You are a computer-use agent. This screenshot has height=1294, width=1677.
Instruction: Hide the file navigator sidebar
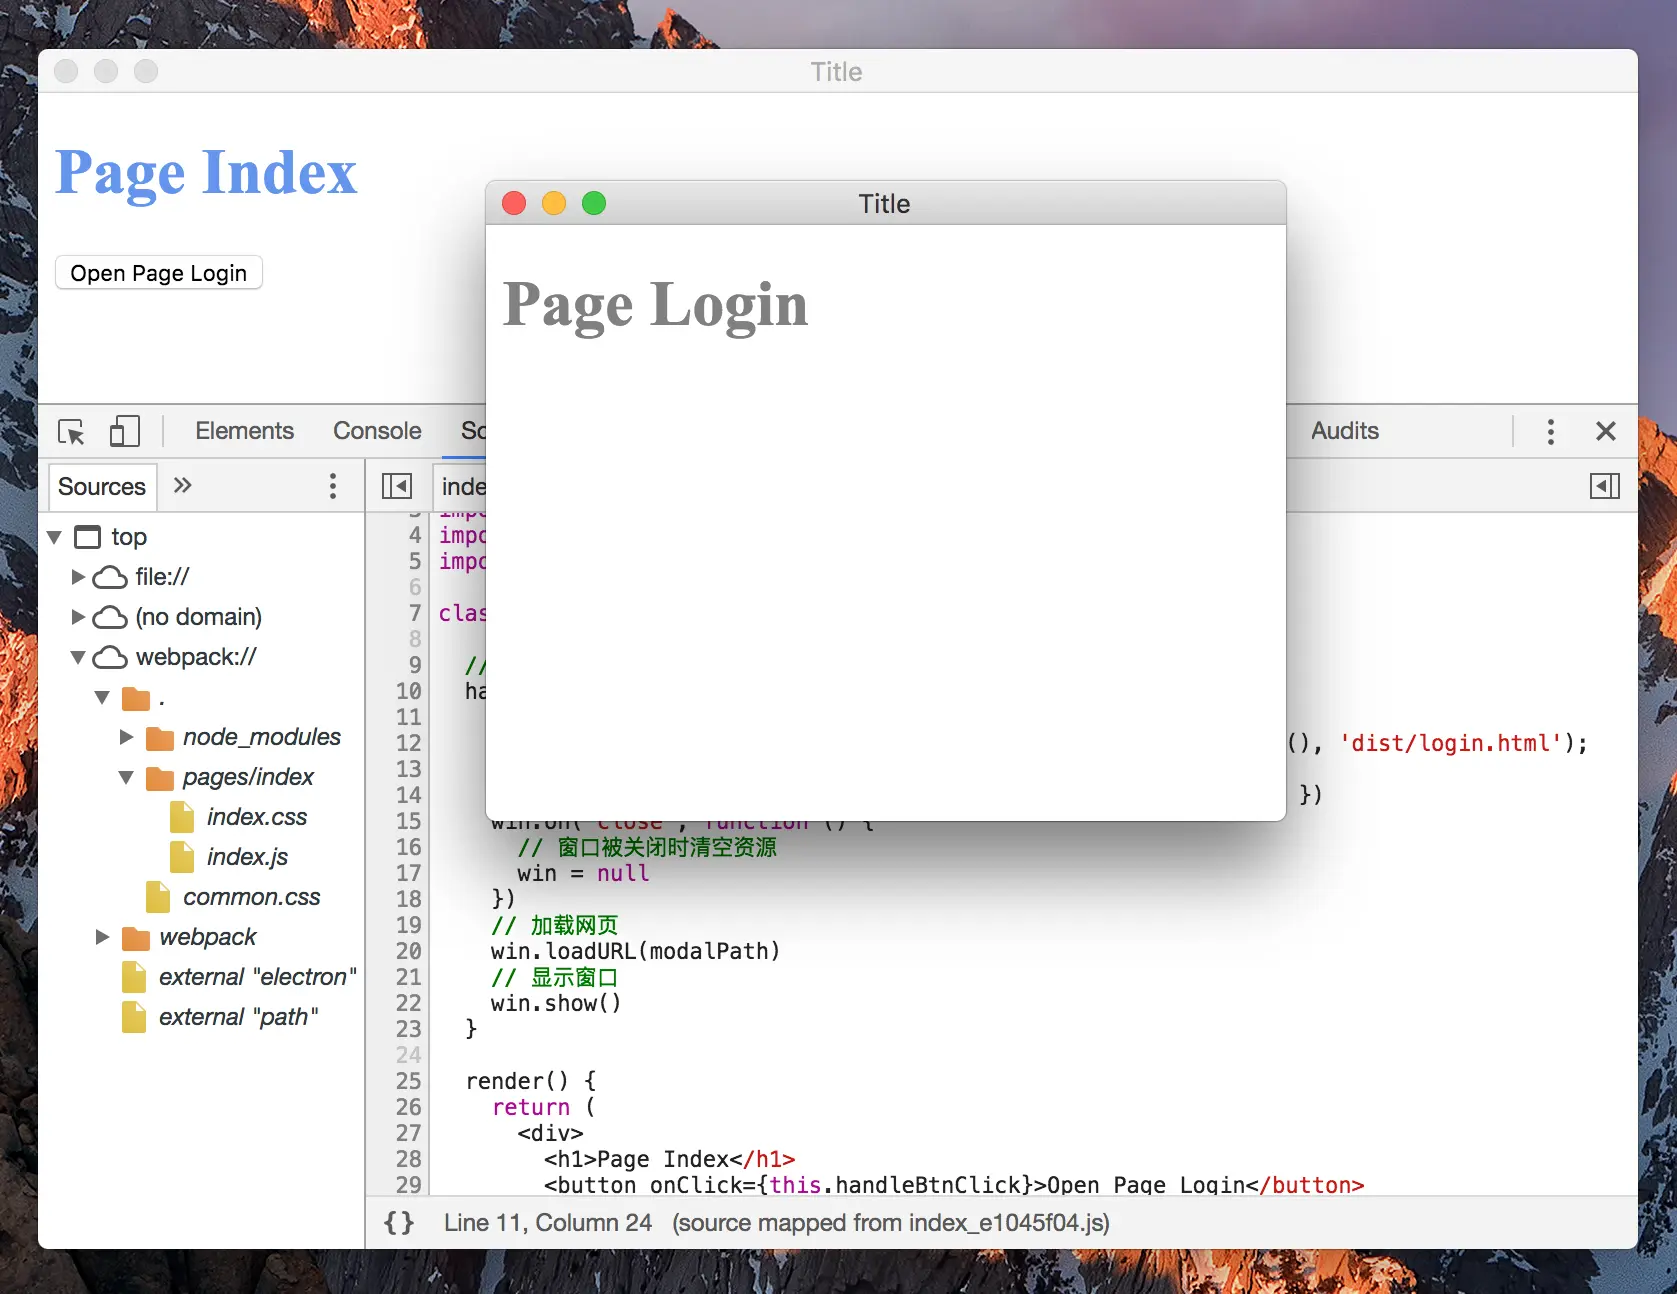click(397, 486)
